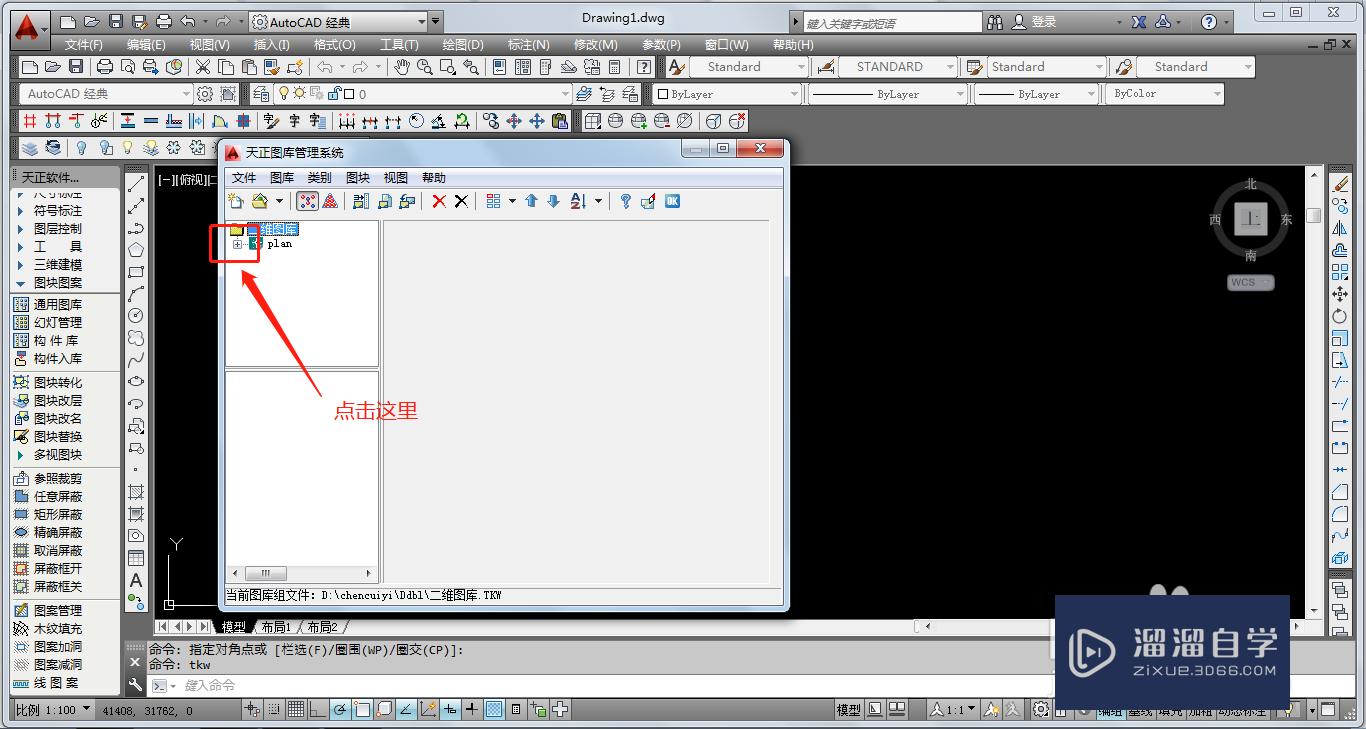Image resolution: width=1366 pixels, height=729 pixels.
Task: Open layout dropdown arrow in library toolbar
Action: pos(512,201)
